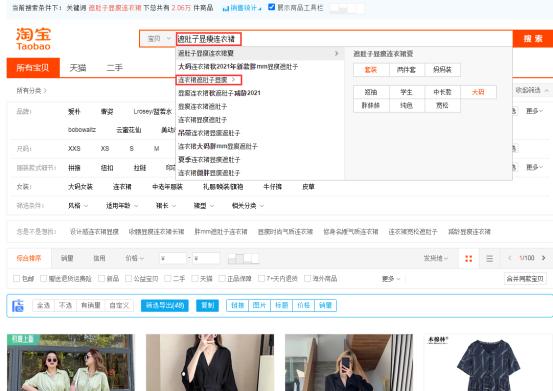Click 自定义 in the plugin toolbar
Image resolution: width=553 pixels, height=391 pixels.
pos(119,305)
